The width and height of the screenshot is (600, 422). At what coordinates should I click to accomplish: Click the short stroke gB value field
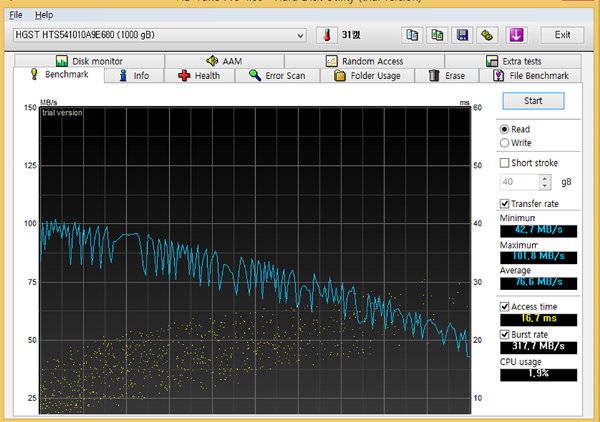(x=520, y=182)
